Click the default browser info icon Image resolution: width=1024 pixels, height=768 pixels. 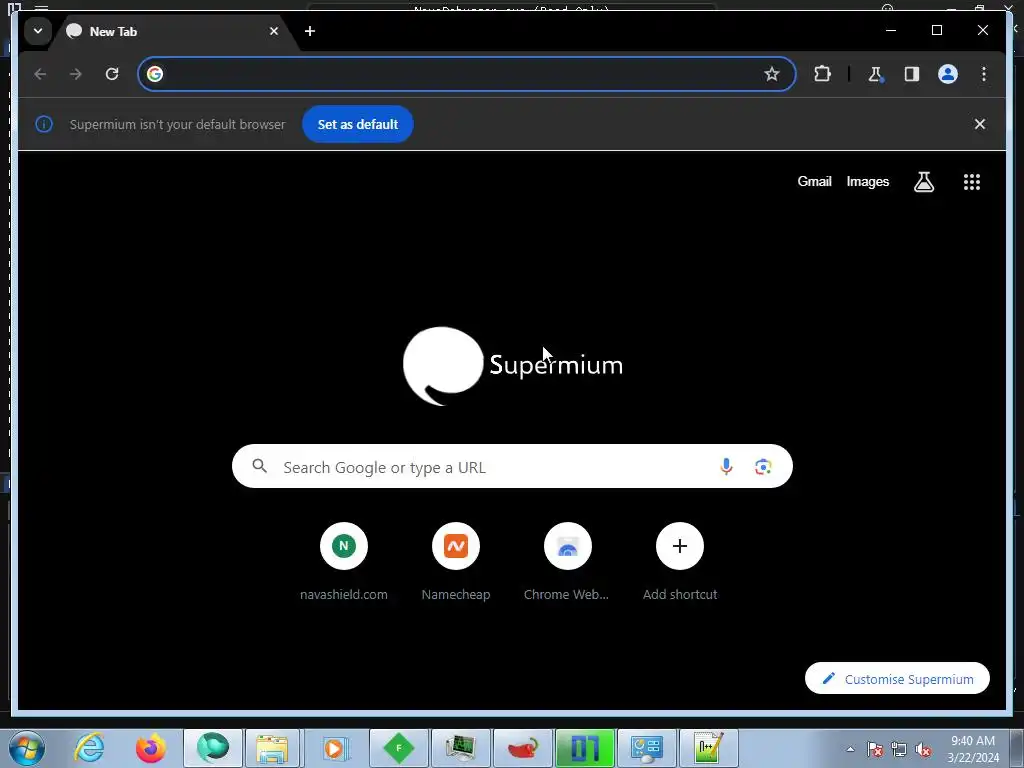[x=44, y=124]
